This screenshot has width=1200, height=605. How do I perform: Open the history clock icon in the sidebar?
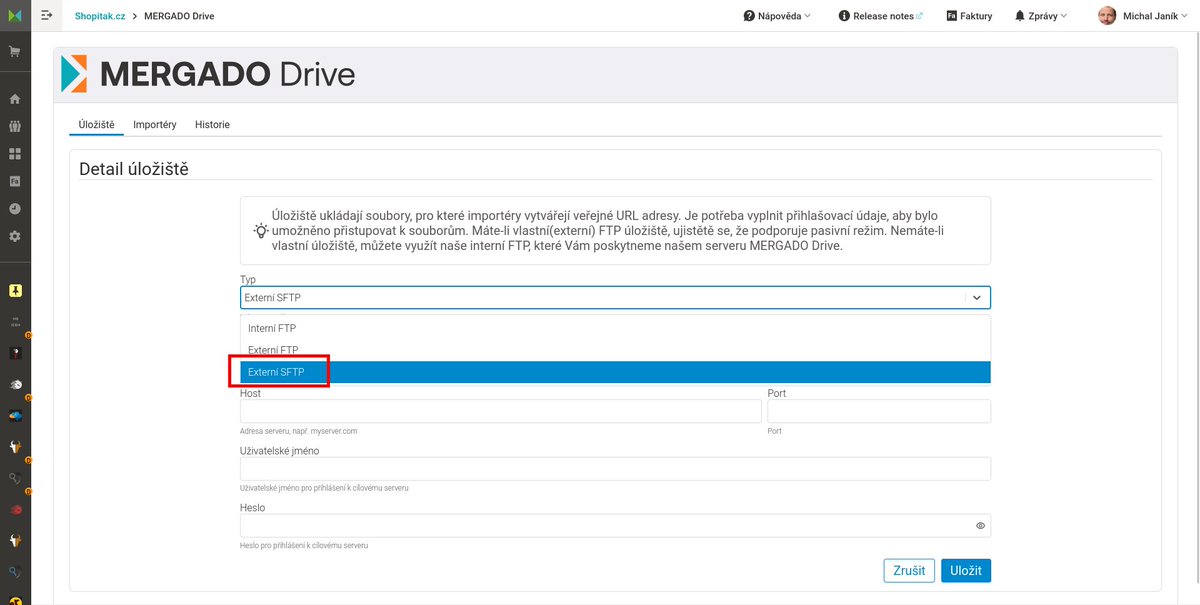coord(14,208)
